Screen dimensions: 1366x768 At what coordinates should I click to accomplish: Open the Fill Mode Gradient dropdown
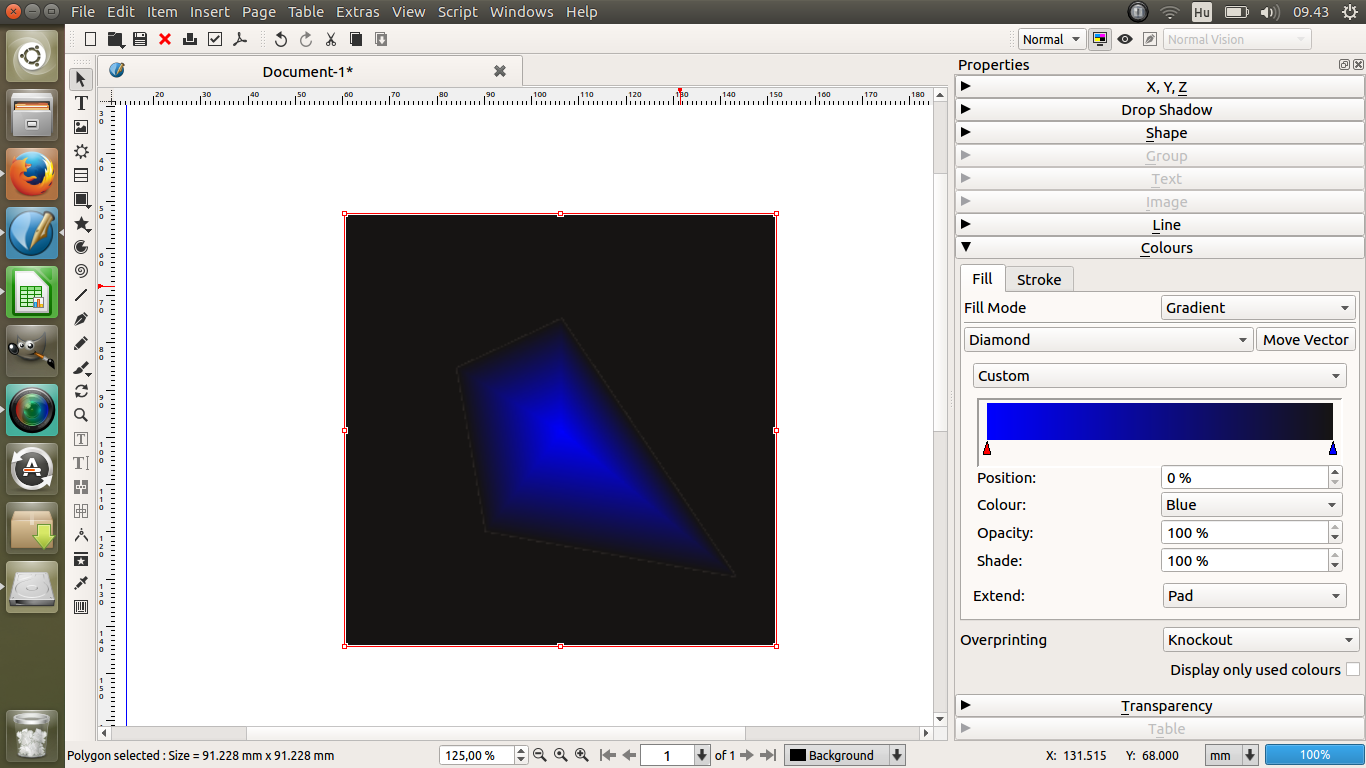tap(1258, 308)
